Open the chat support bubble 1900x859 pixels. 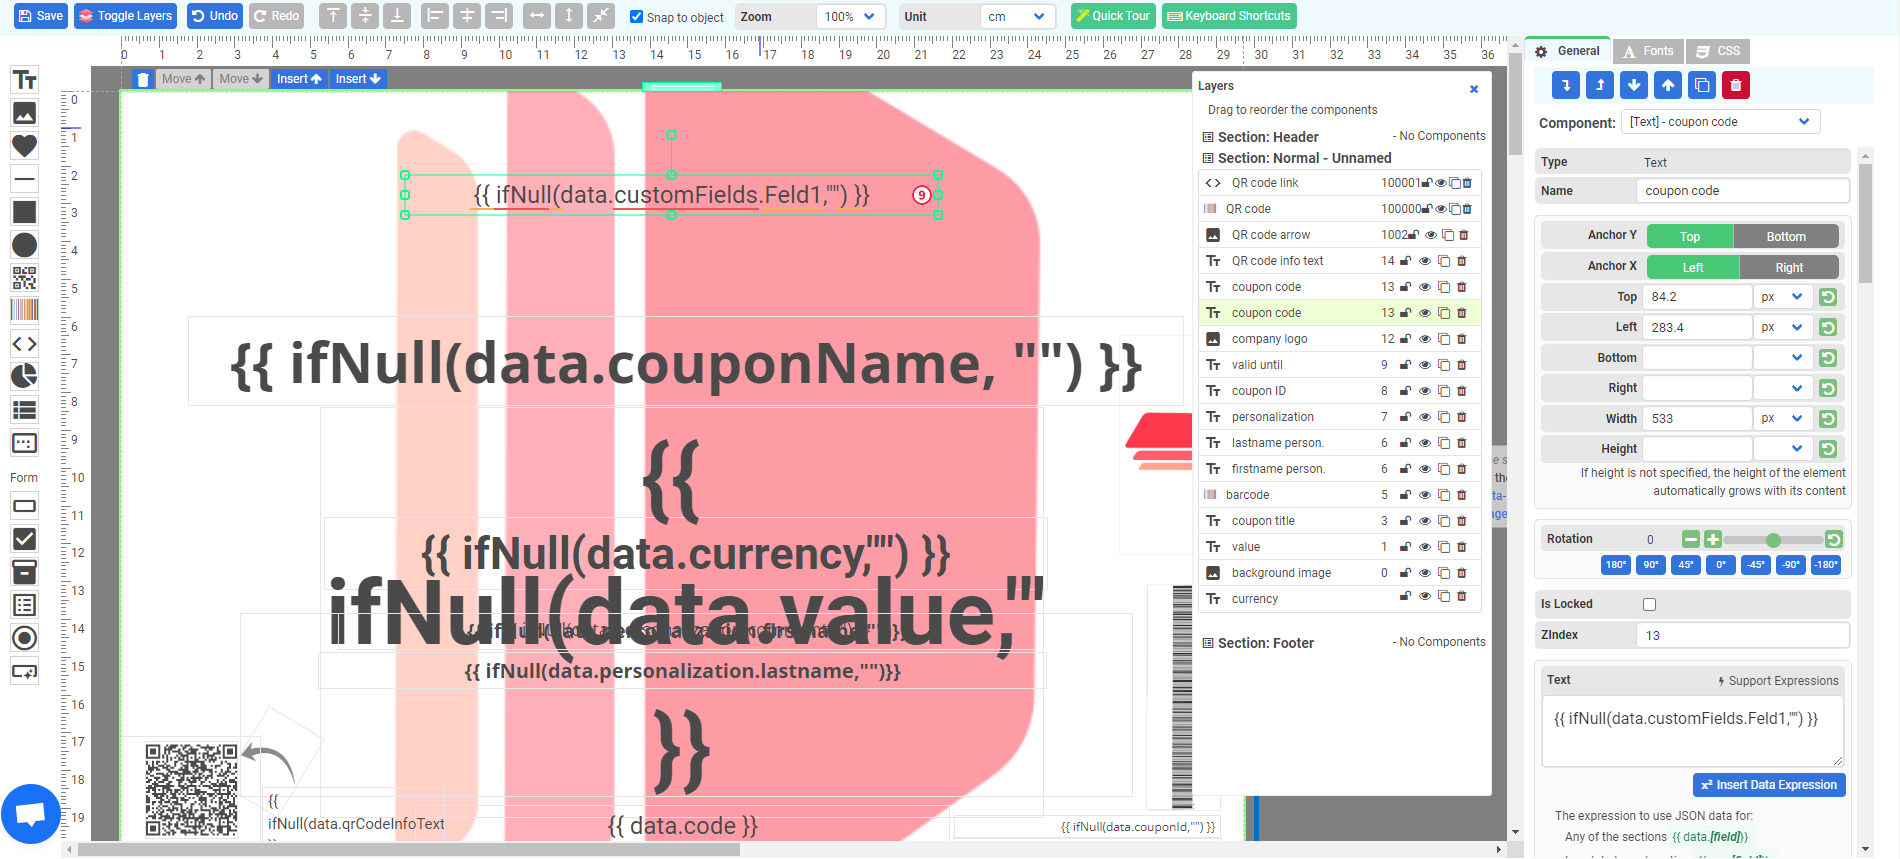[31, 814]
